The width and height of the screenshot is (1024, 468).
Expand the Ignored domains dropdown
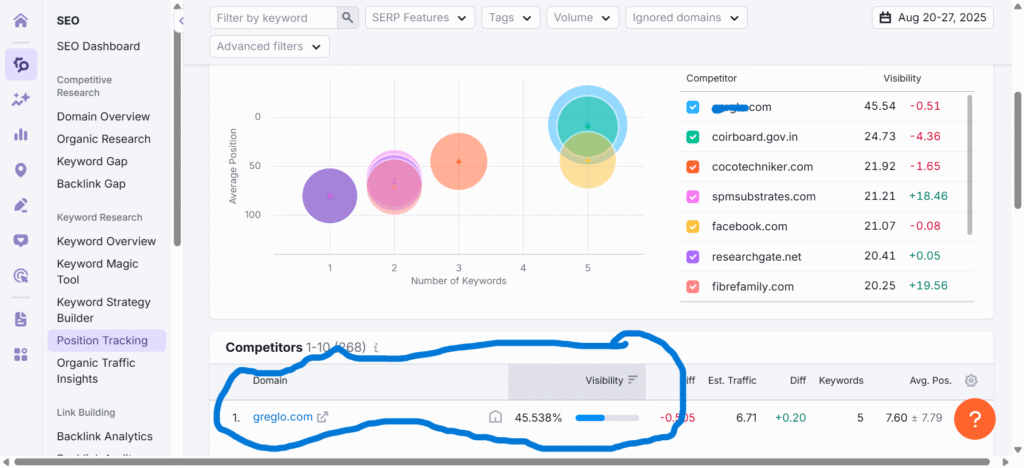point(686,18)
